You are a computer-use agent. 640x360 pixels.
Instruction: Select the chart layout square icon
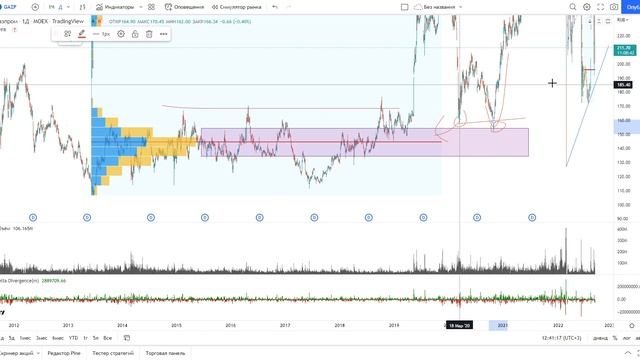404,7
